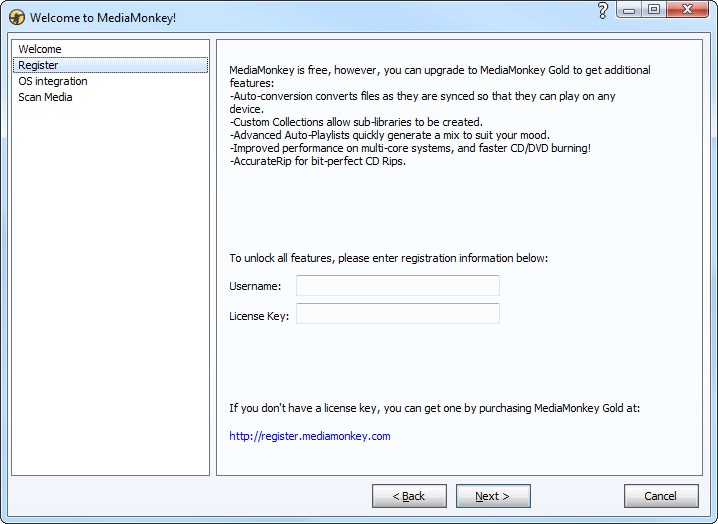Click the 'Welcome to MediaMonkey!' title text
This screenshot has height=524, width=718.
pyautogui.click(x=103, y=18)
